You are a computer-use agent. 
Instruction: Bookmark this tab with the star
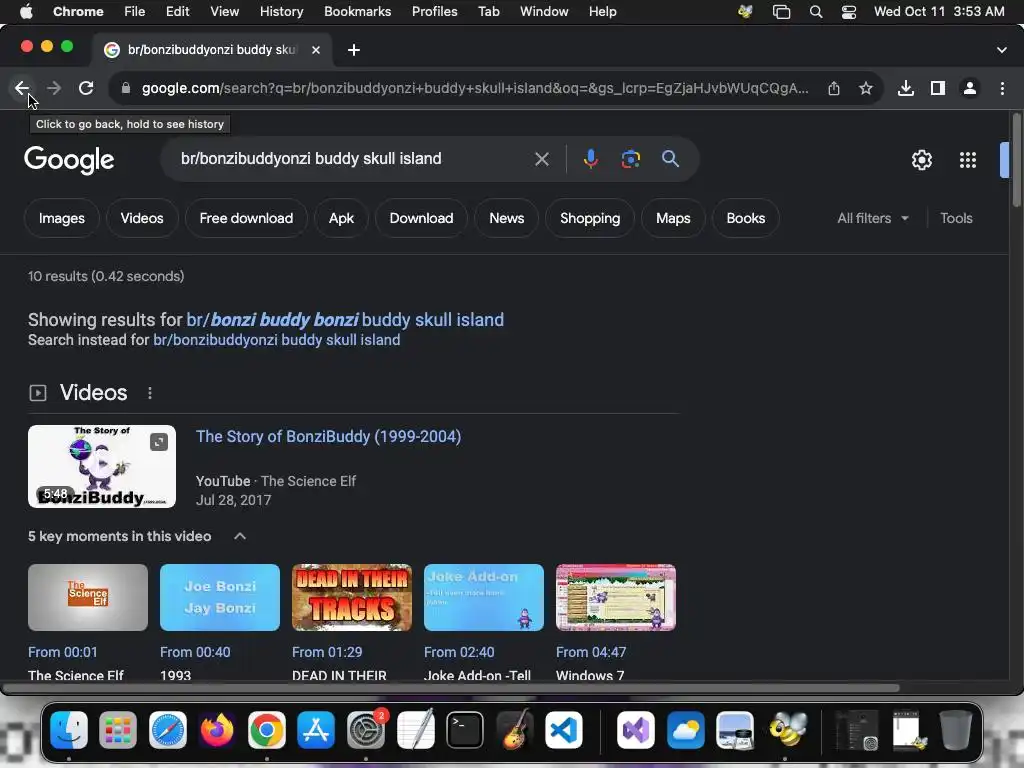866,88
